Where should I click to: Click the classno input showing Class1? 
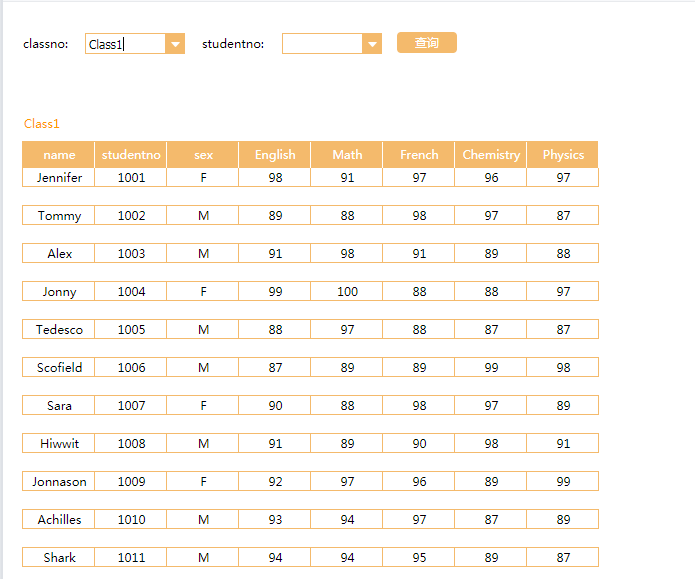coord(125,44)
